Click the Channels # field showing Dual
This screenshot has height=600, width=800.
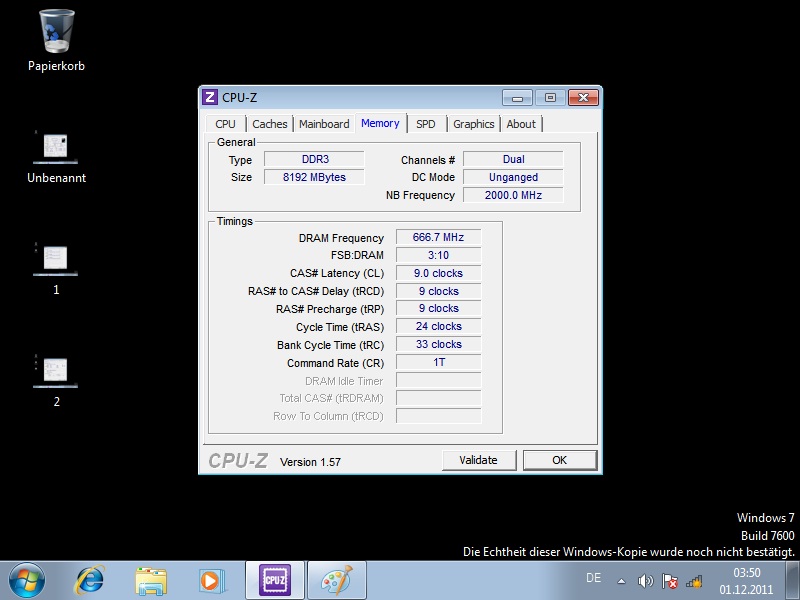(x=513, y=159)
